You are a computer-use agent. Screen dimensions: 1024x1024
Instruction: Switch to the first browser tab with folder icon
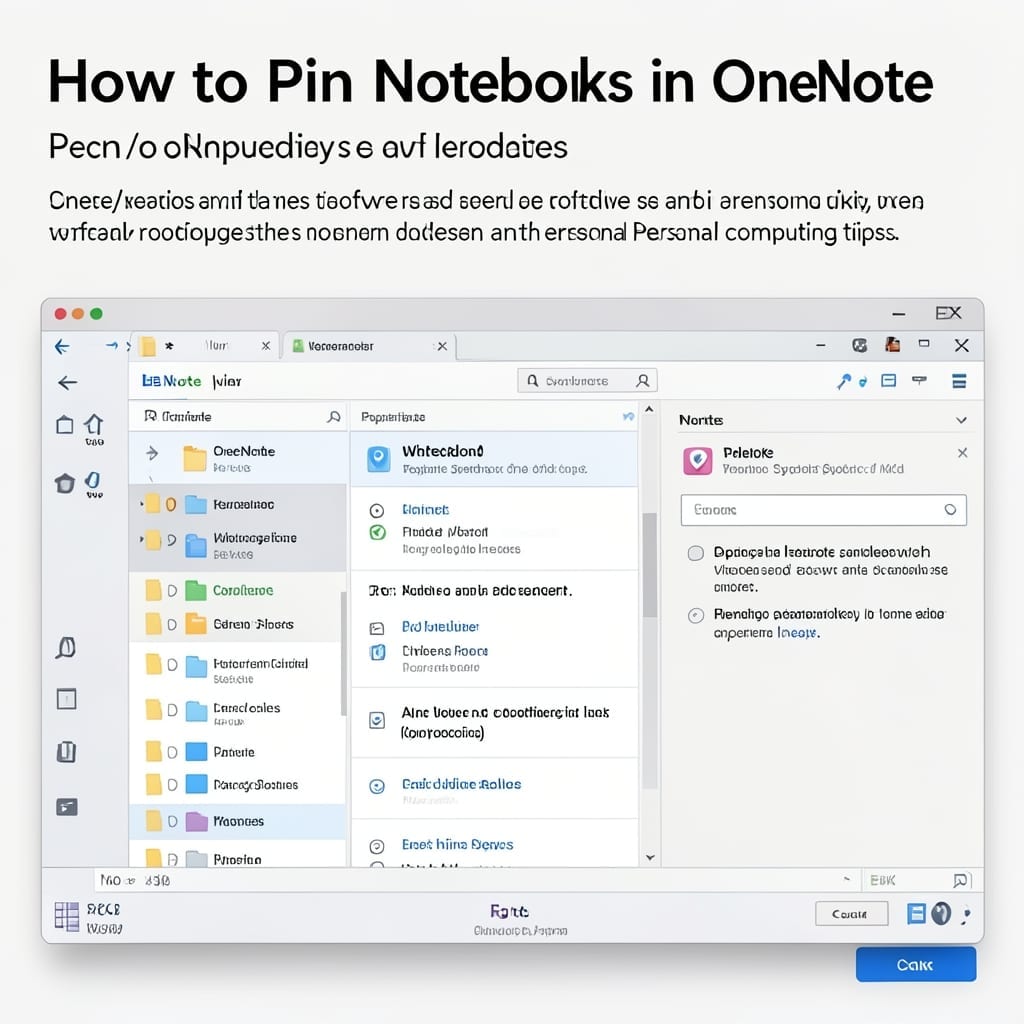pyautogui.click(x=205, y=345)
